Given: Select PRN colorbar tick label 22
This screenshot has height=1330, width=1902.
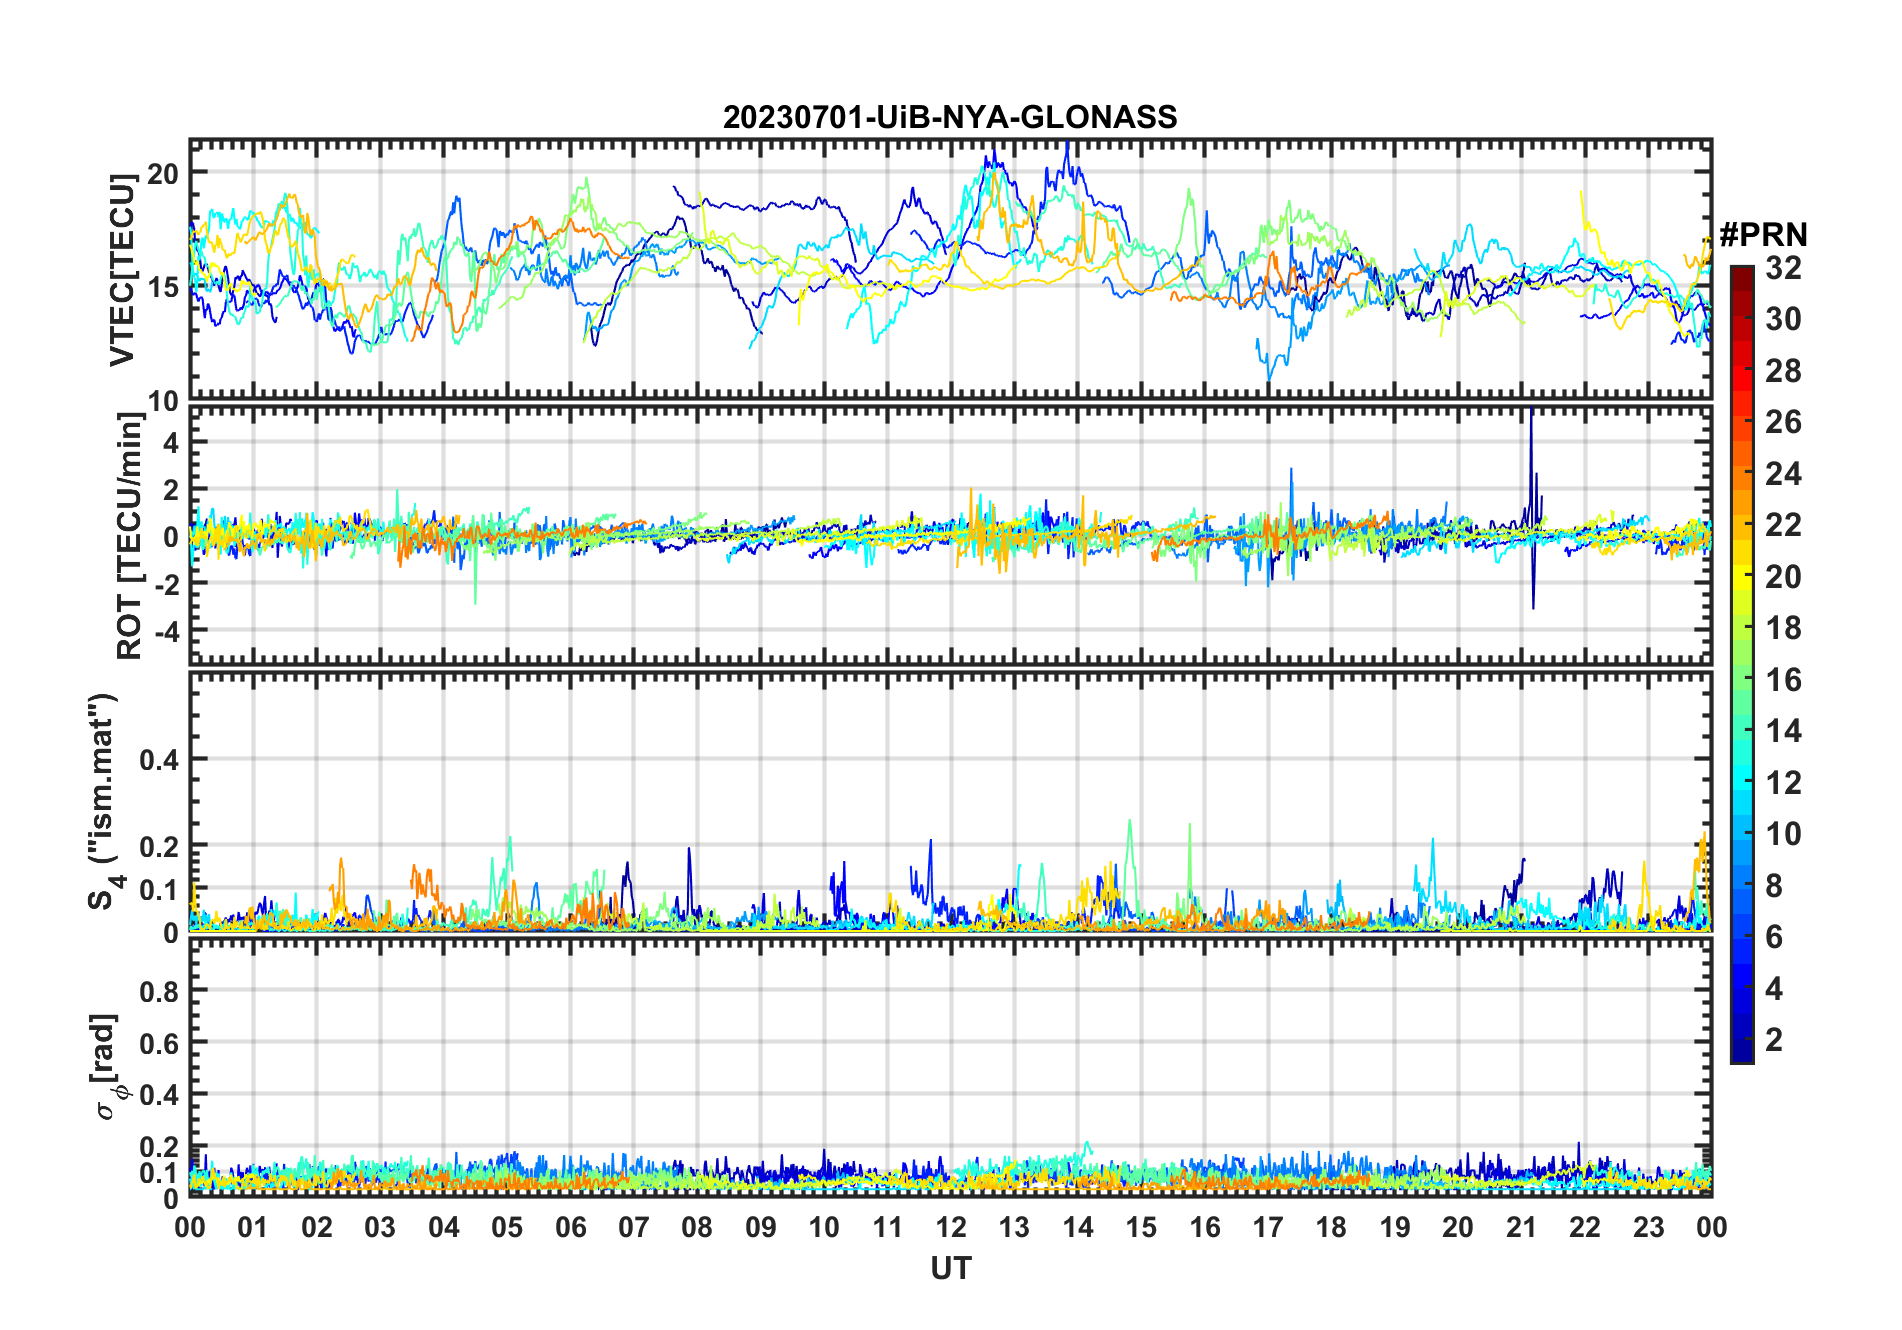Looking at the screenshot, I should point(1783,525).
